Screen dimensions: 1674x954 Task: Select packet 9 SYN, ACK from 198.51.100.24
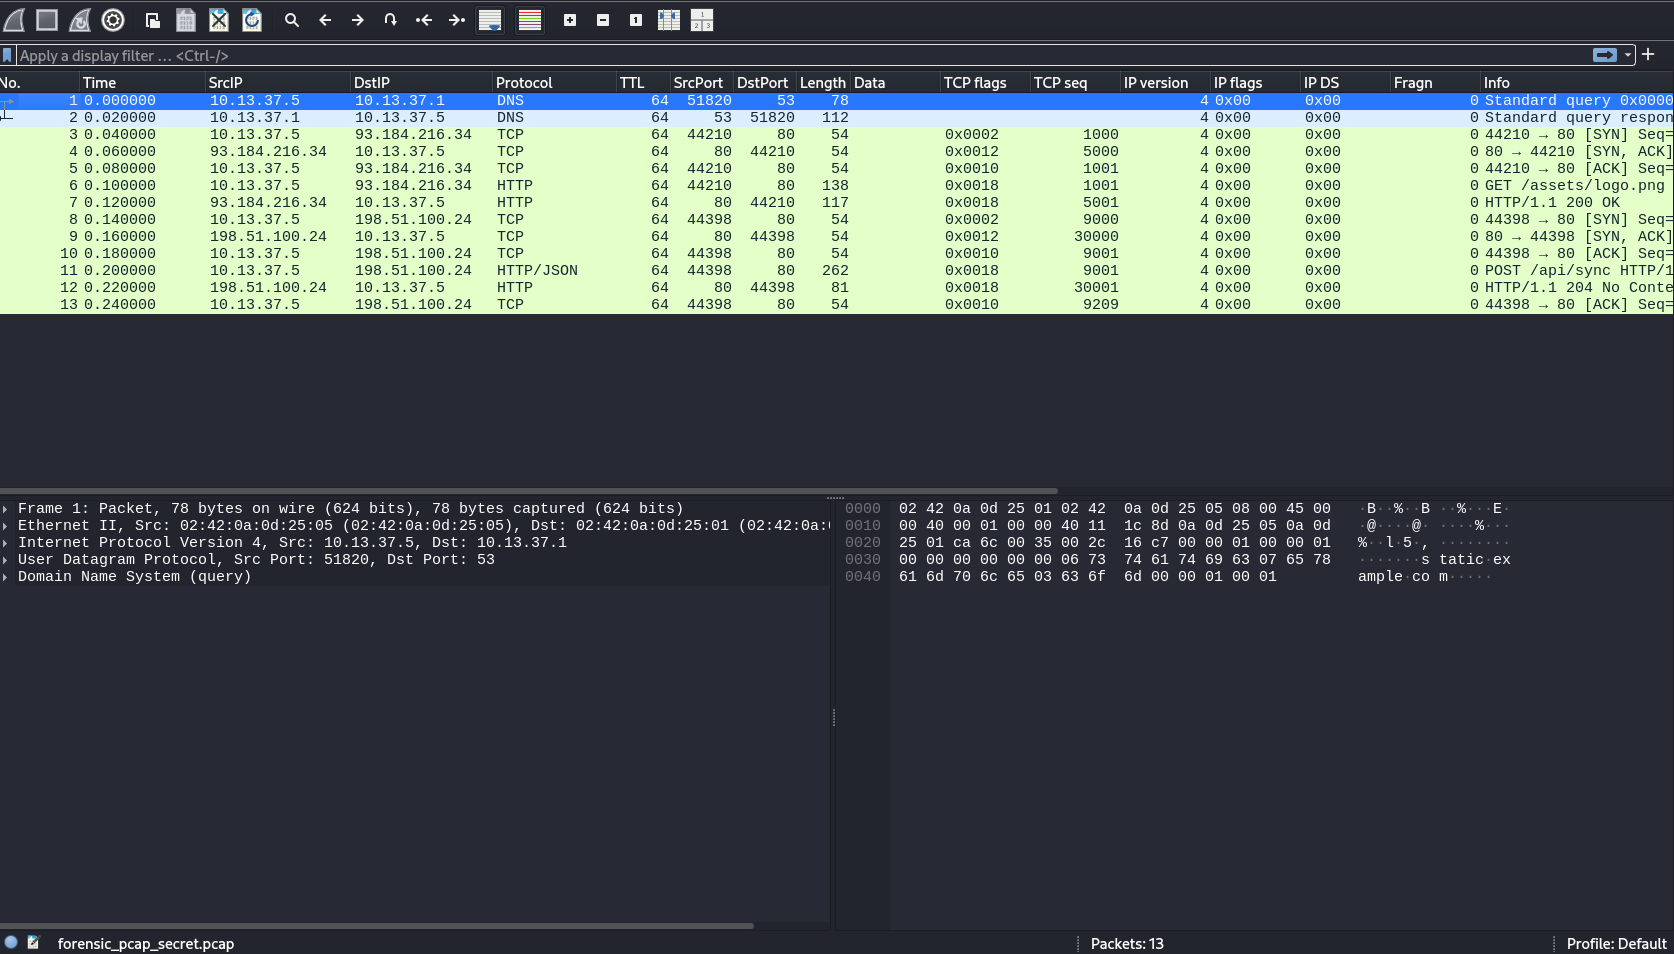pyautogui.click(x=837, y=237)
